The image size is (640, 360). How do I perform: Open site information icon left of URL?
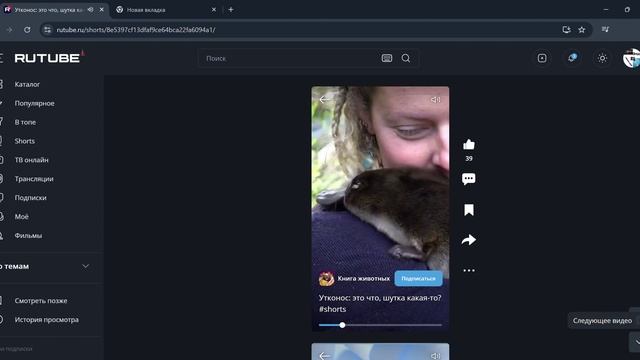(x=47, y=30)
